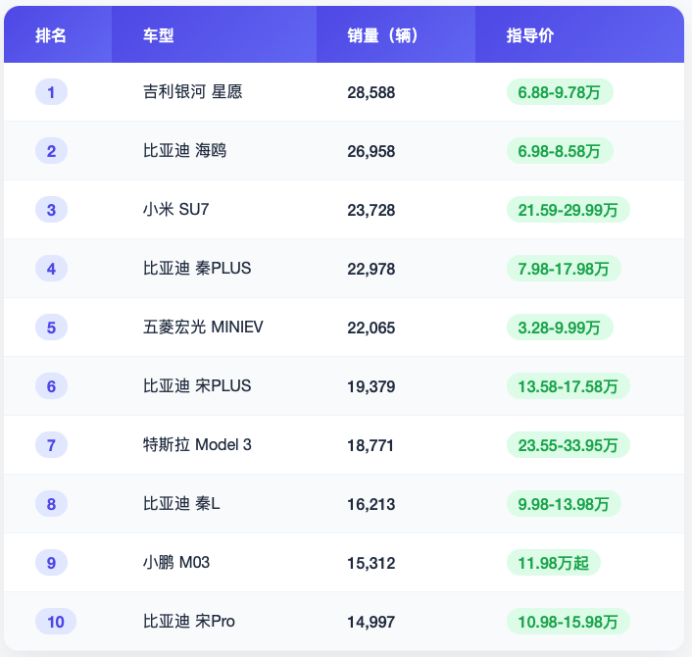693x657 pixels.
Task: Select the 比亚迪 宋PLUS model name
Action: 197,386
